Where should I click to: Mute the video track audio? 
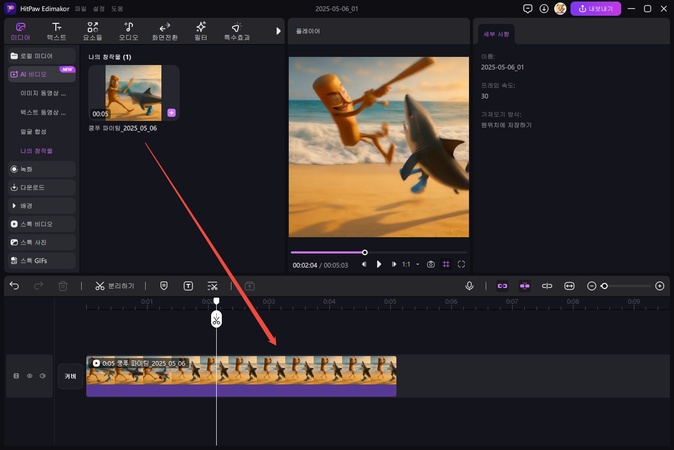point(43,376)
